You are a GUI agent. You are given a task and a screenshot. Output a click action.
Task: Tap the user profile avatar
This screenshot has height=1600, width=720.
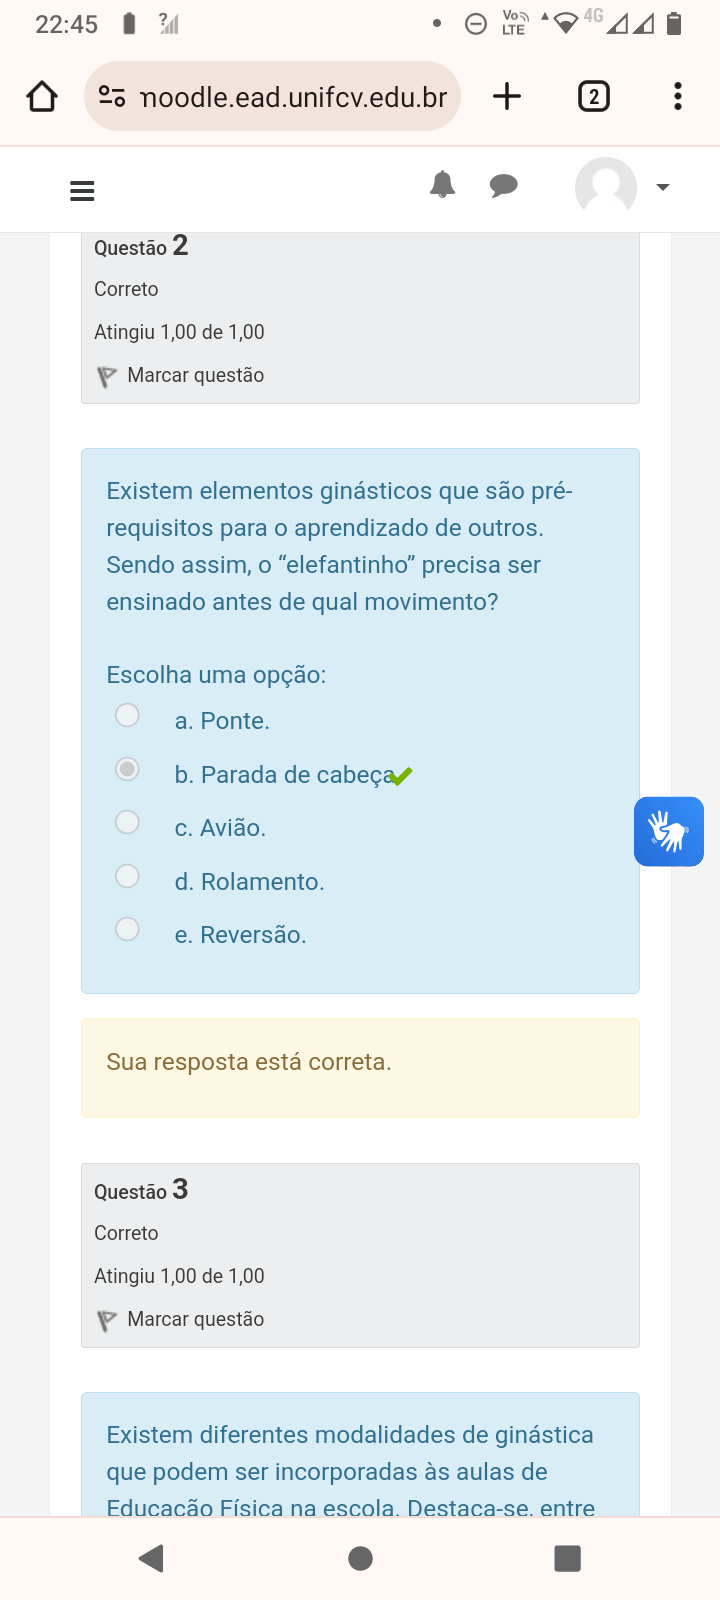(606, 187)
